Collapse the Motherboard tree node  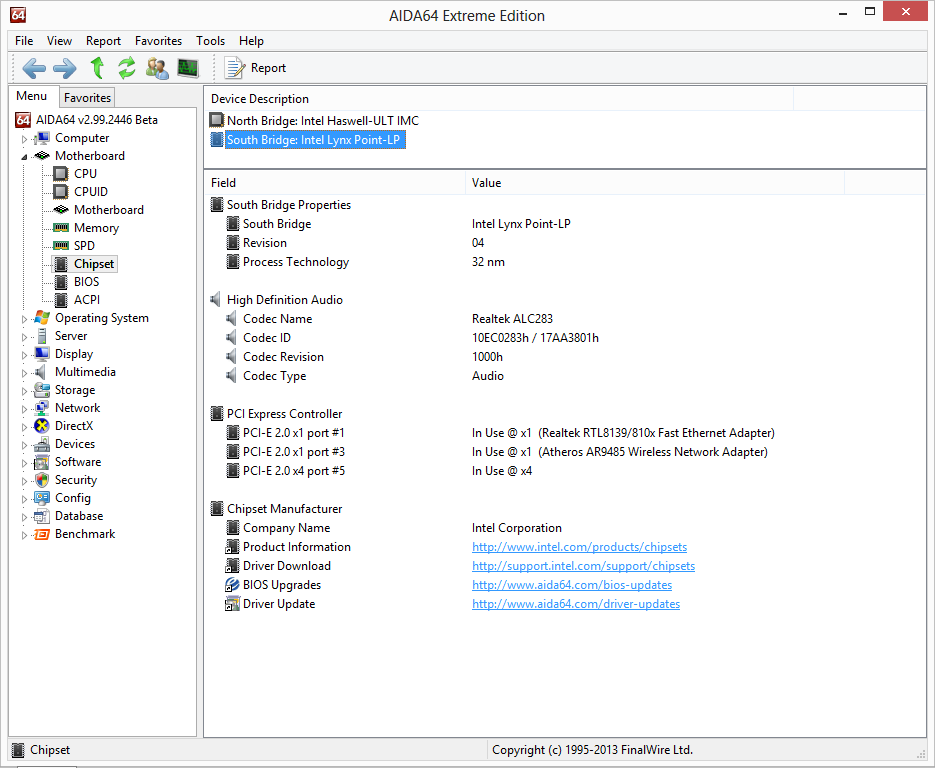tap(24, 157)
